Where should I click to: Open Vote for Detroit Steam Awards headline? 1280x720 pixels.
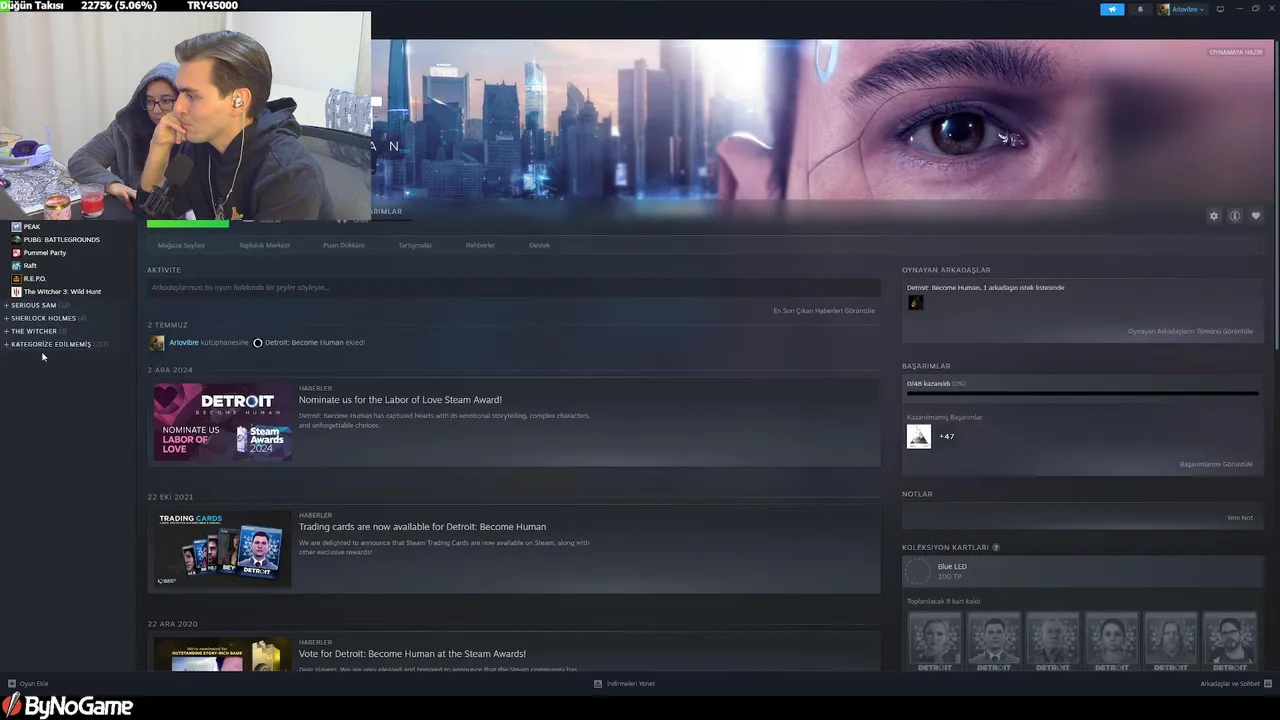pos(412,654)
